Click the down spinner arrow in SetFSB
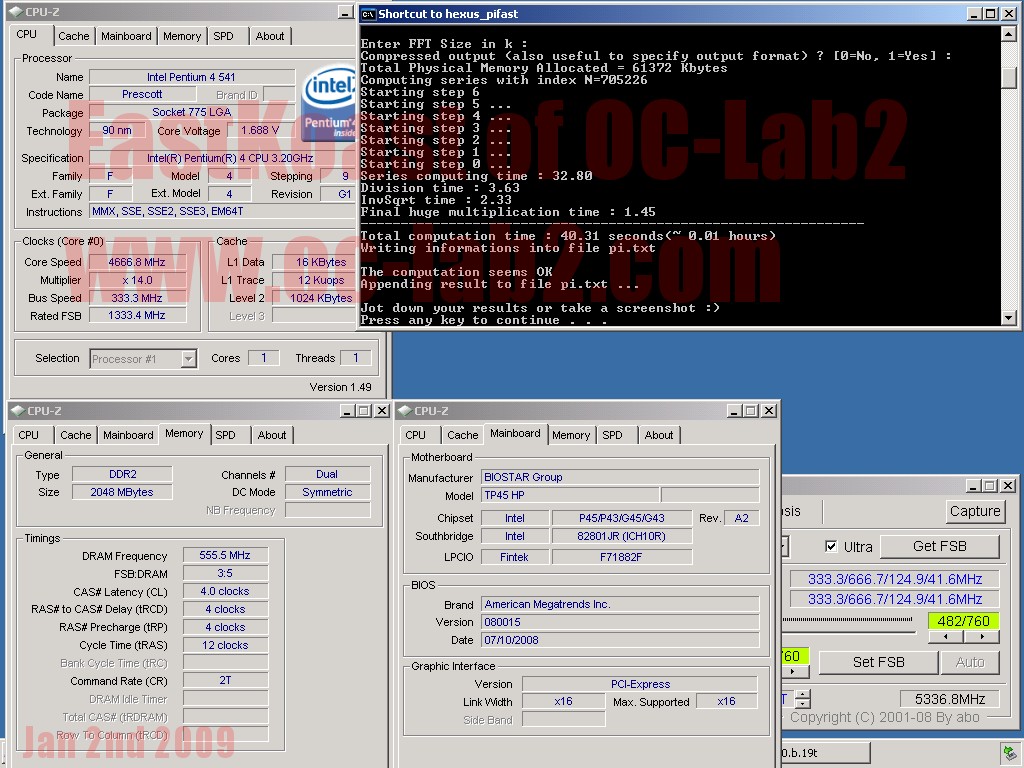The image size is (1024, 768). click(803, 704)
